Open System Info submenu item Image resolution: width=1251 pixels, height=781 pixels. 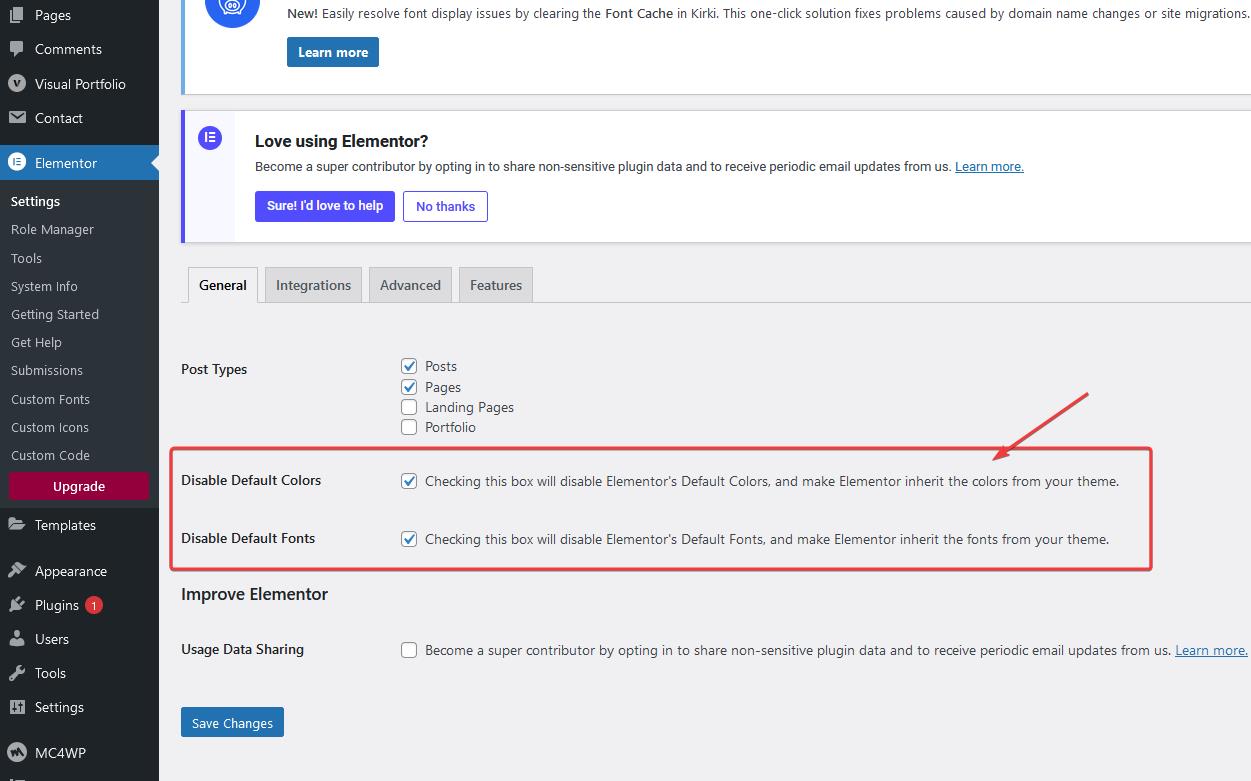click(44, 286)
